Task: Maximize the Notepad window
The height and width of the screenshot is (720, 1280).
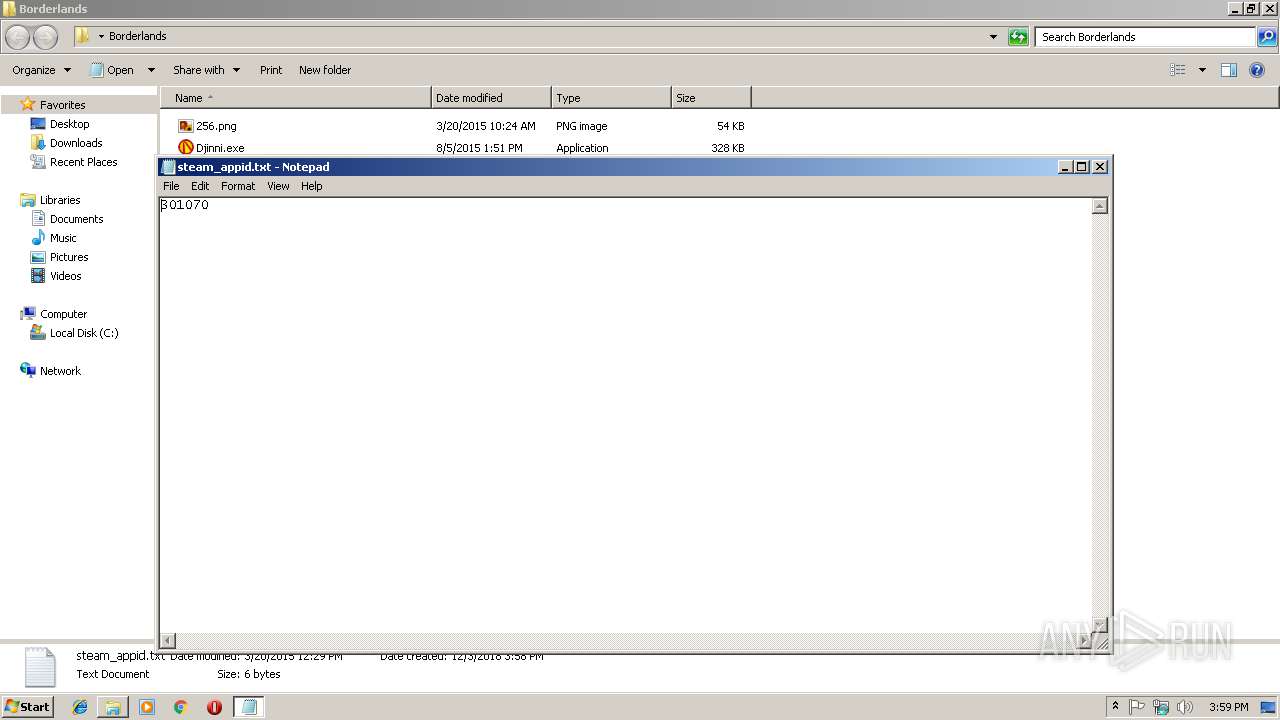Action: (x=1082, y=167)
